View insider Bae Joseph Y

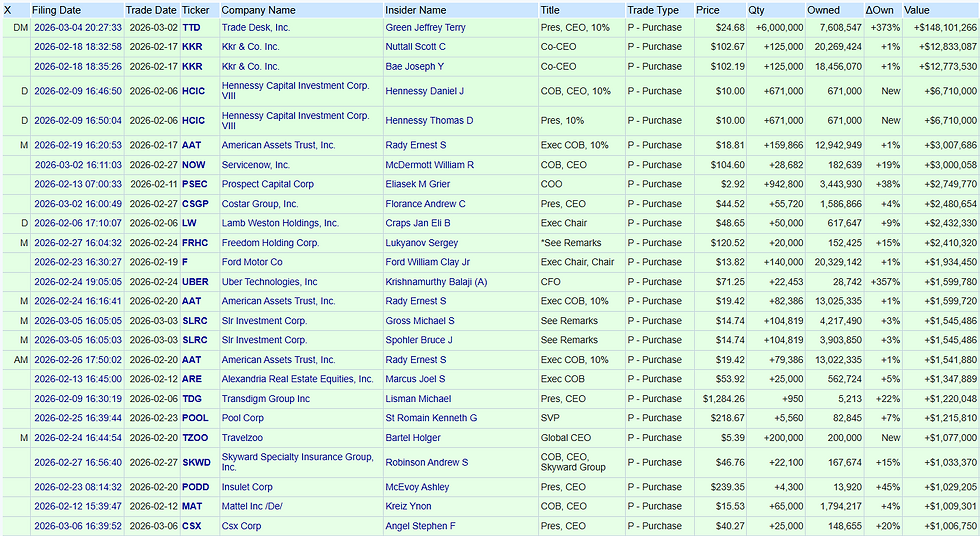(x=414, y=66)
